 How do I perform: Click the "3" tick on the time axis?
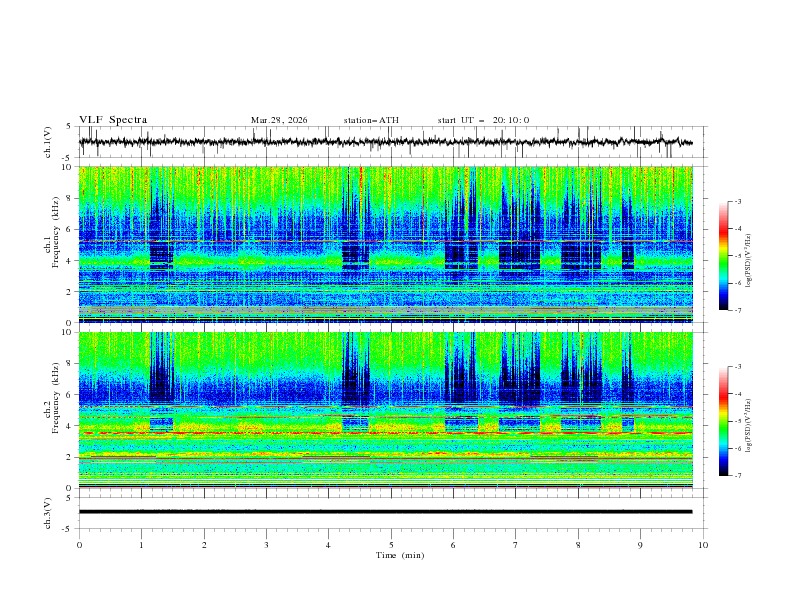(x=266, y=545)
